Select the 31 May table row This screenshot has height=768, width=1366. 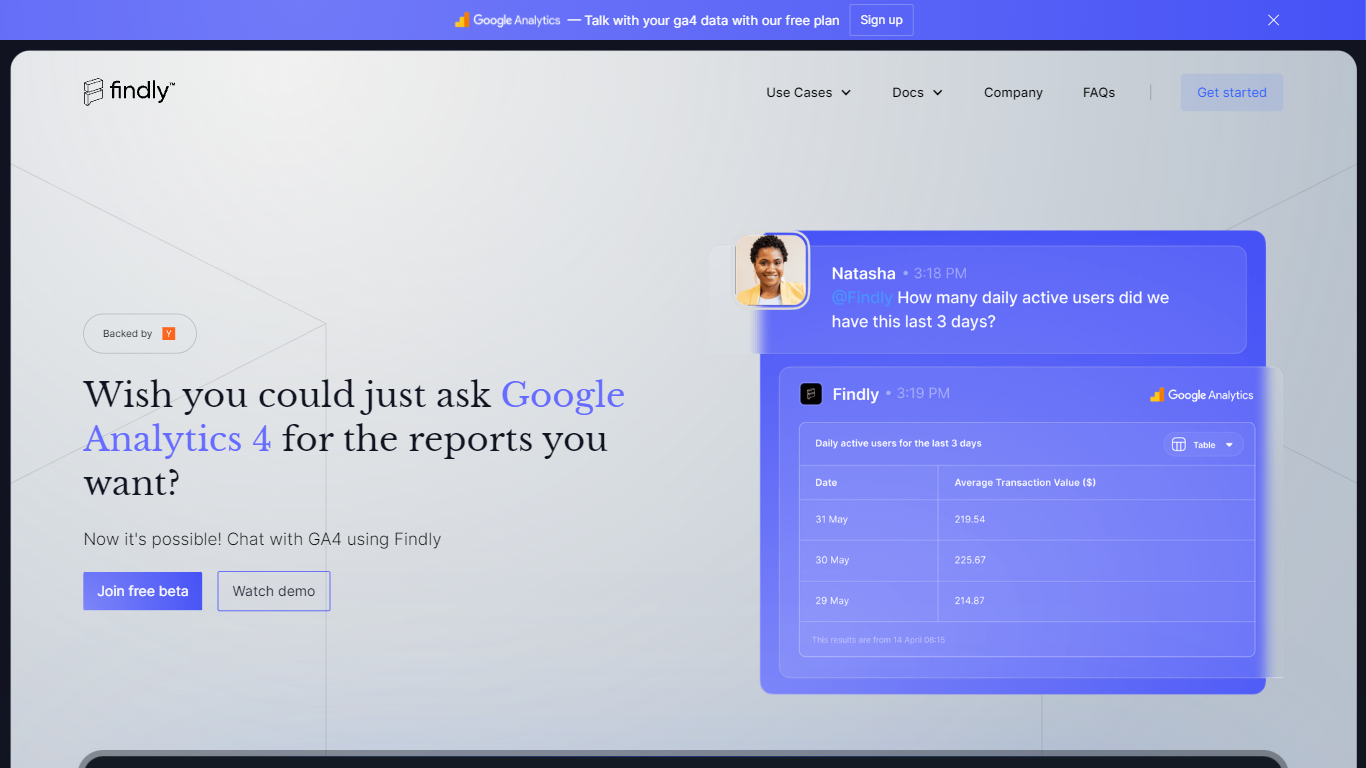click(x=1026, y=520)
